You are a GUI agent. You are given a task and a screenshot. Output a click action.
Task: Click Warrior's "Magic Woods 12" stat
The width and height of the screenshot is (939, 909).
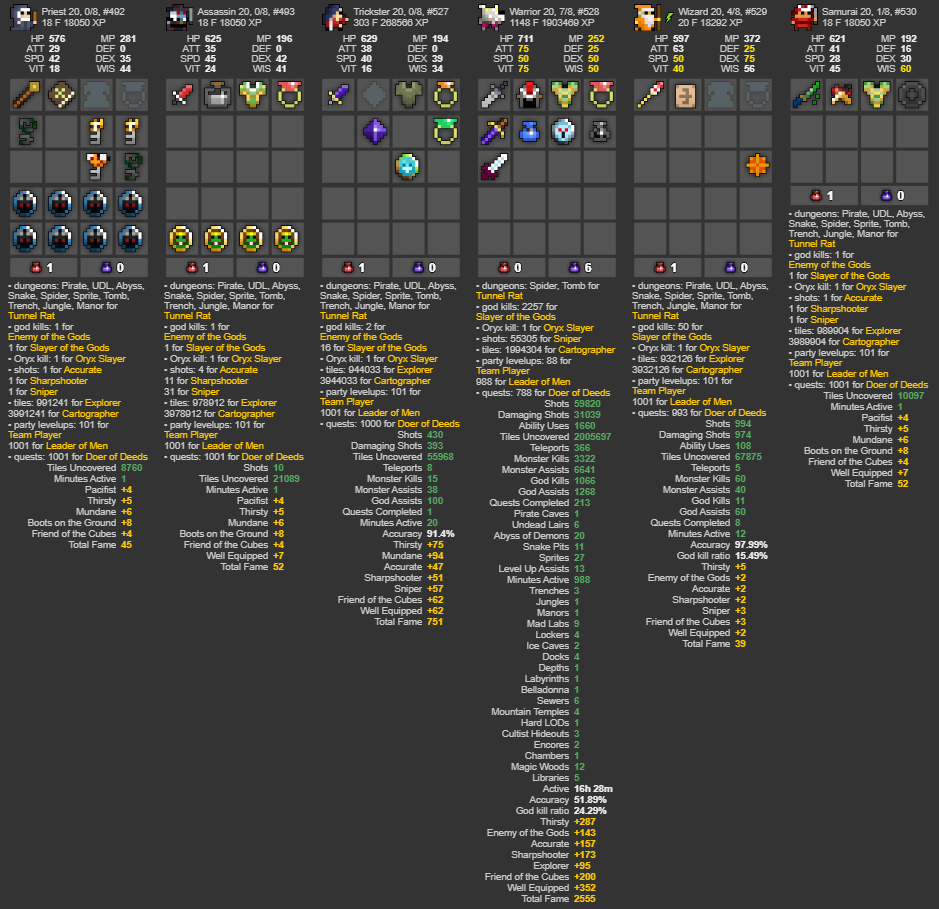[x=547, y=767]
